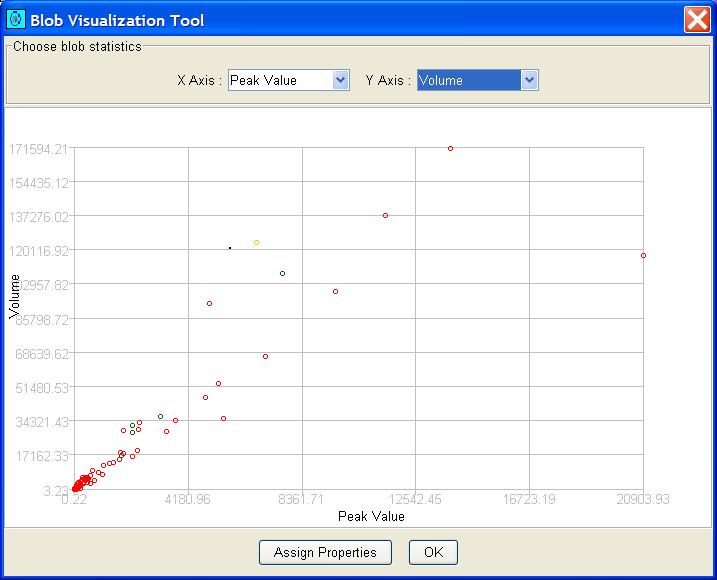Click red point directly below the black dot

coord(209,303)
